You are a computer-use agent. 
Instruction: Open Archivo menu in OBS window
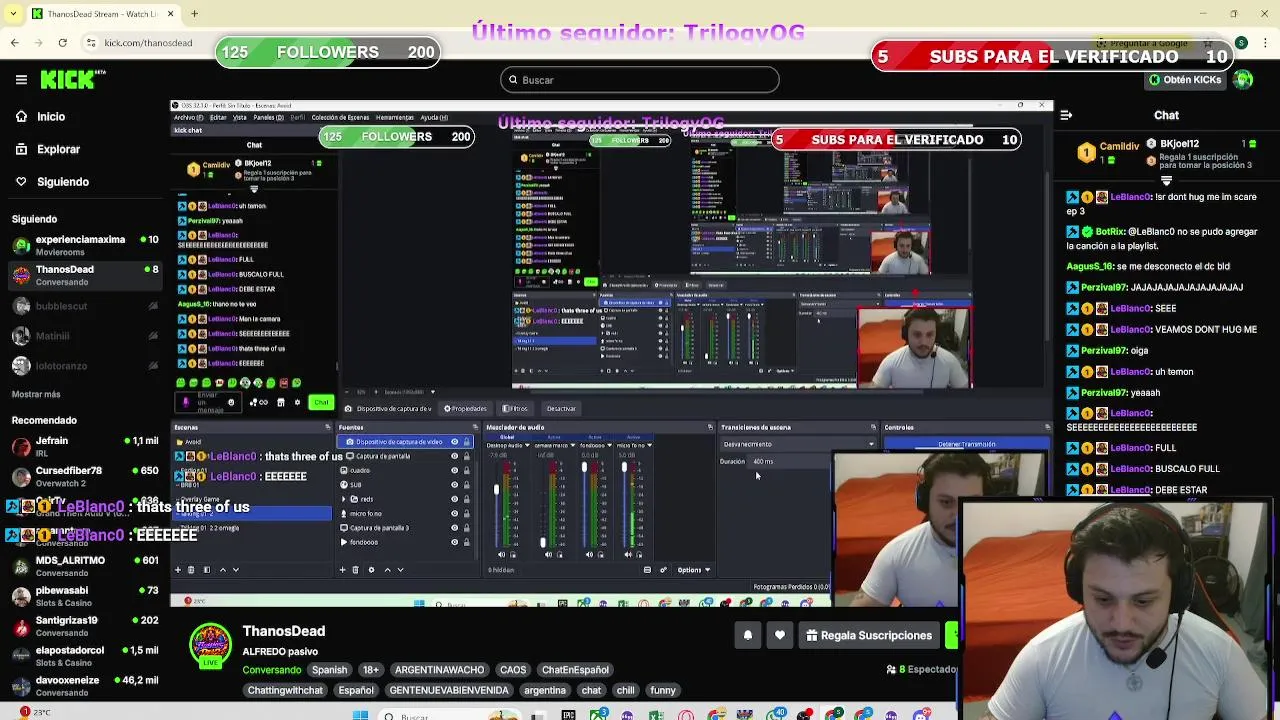pyautogui.click(x=188, y=117)
